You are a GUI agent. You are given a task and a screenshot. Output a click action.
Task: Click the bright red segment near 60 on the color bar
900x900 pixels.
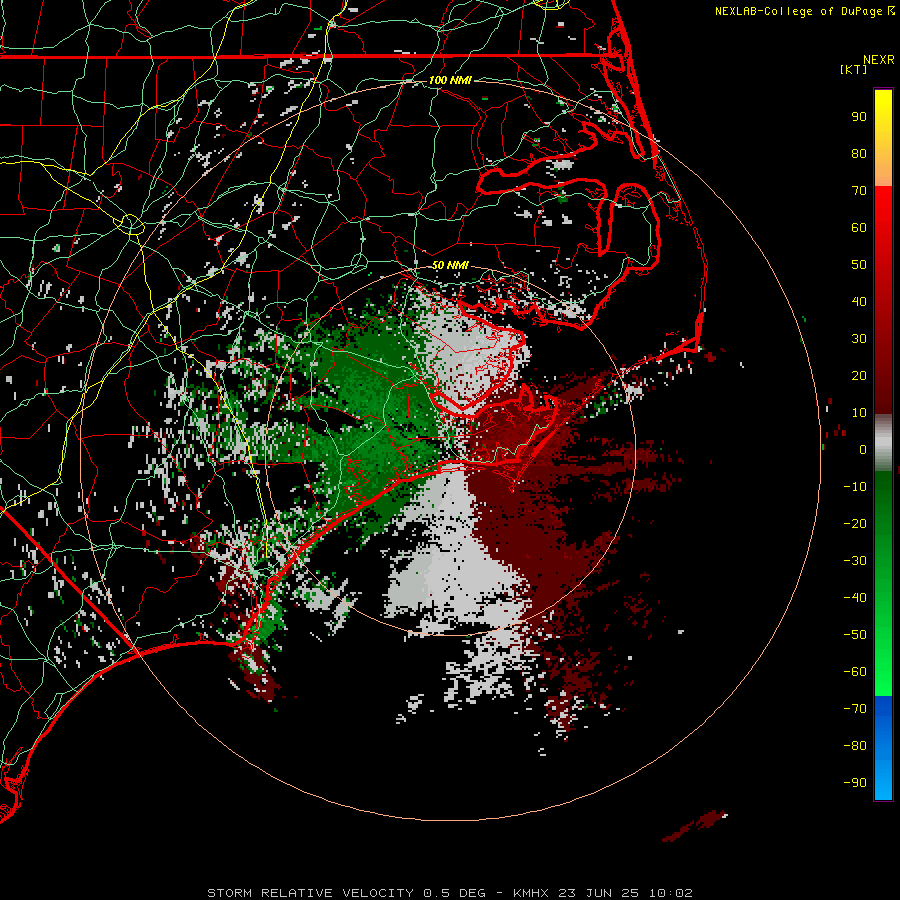(x=883, y=228)
